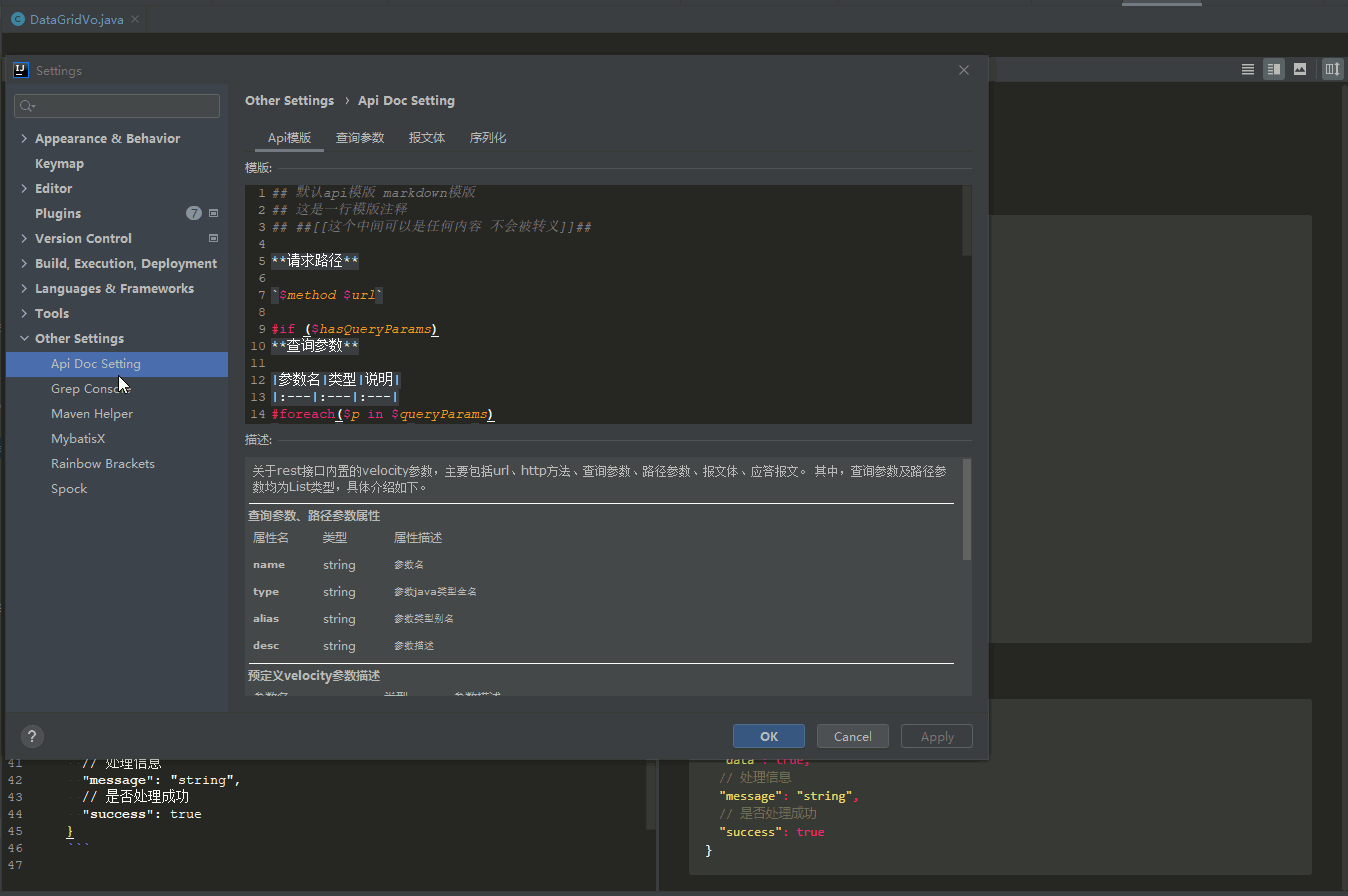The width and height of the screenshot is (1348, 896).
Task: Open the 序列化 tab
Action: click(x=488, y=138)
